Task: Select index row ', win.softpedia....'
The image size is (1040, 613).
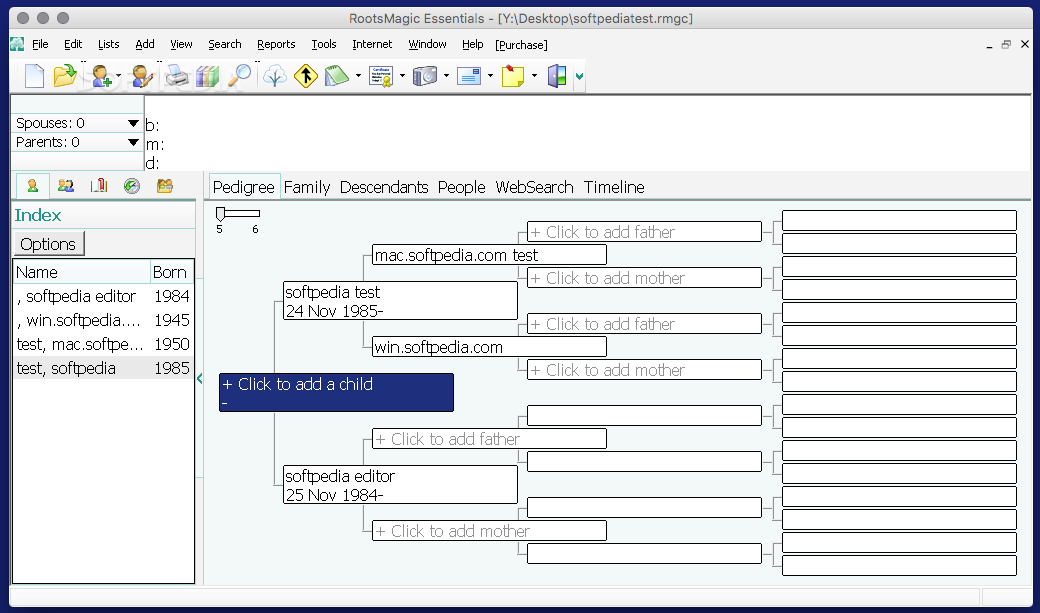Action: [103, 320]
